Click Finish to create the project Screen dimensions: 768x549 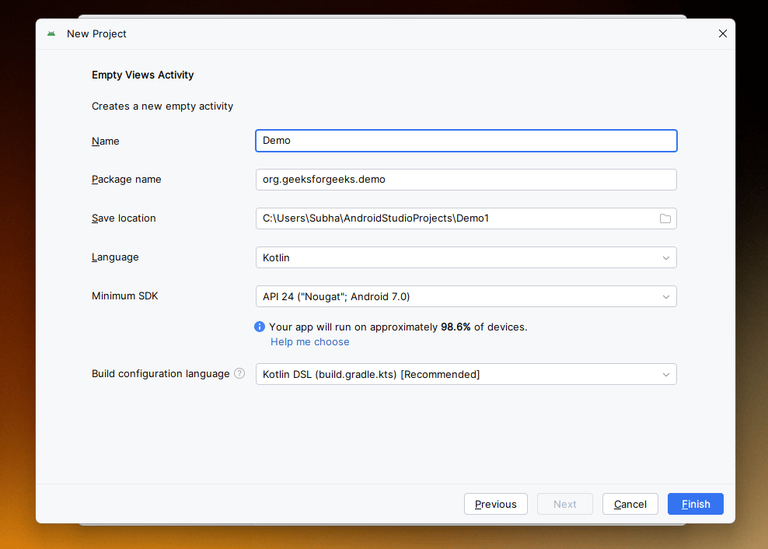point(696,504)
